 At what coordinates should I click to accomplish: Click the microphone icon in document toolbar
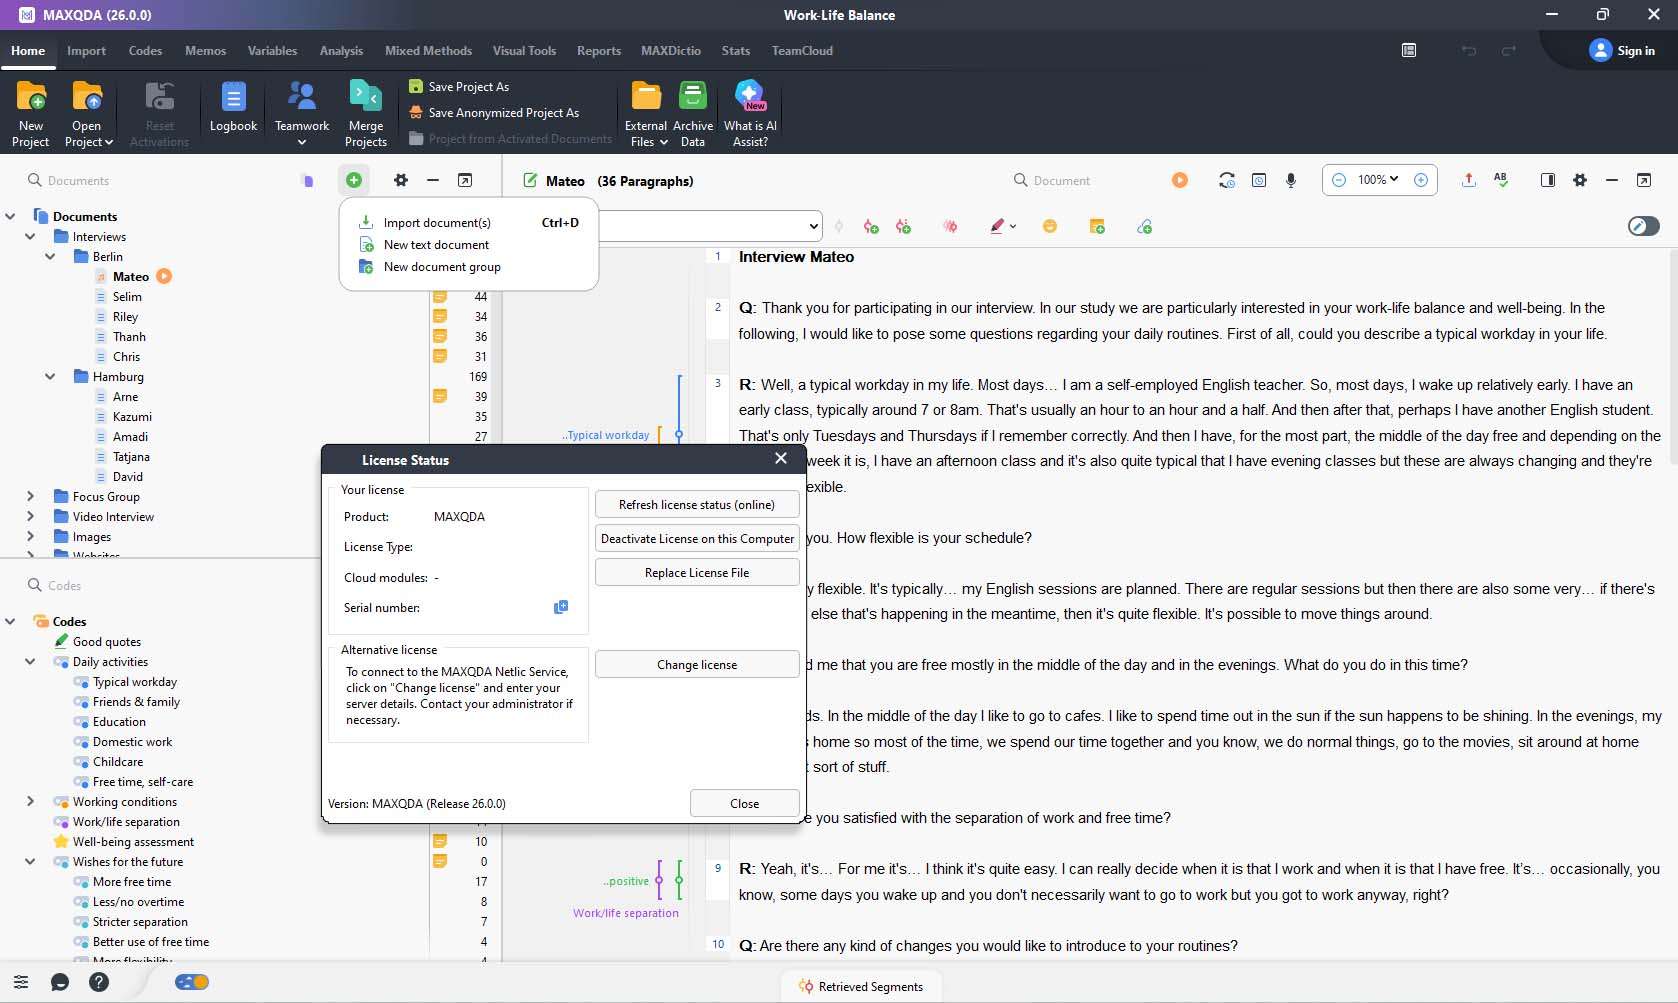1291,180
